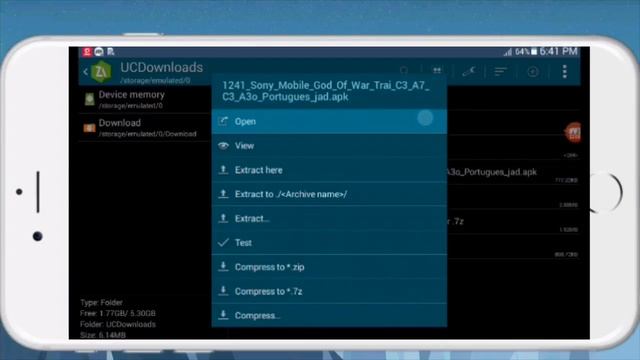640x360 pixels.
Task: Click the 6:41 PM clock in status bar
Action: pyautogui.click(x=558, y=51)
